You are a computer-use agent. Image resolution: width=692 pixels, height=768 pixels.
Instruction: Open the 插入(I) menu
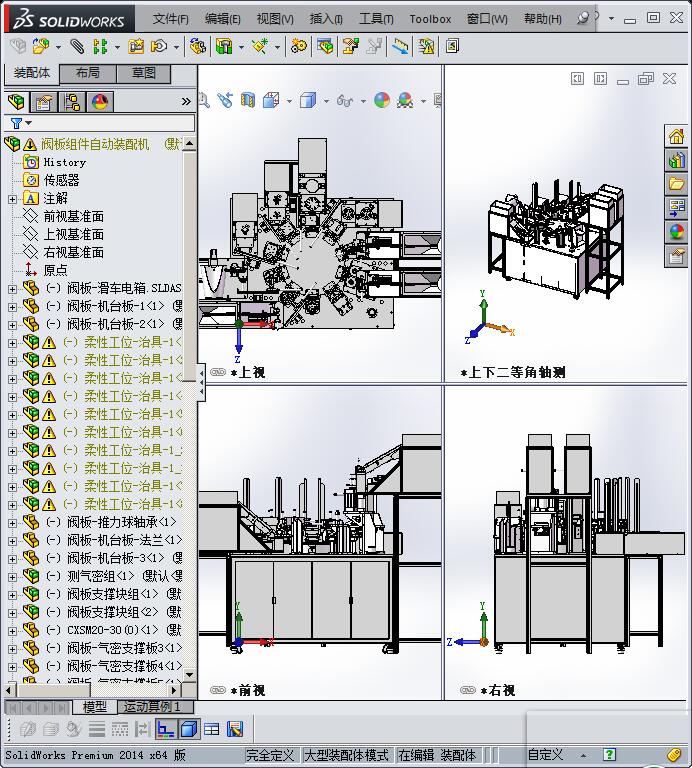pos(326,19)
